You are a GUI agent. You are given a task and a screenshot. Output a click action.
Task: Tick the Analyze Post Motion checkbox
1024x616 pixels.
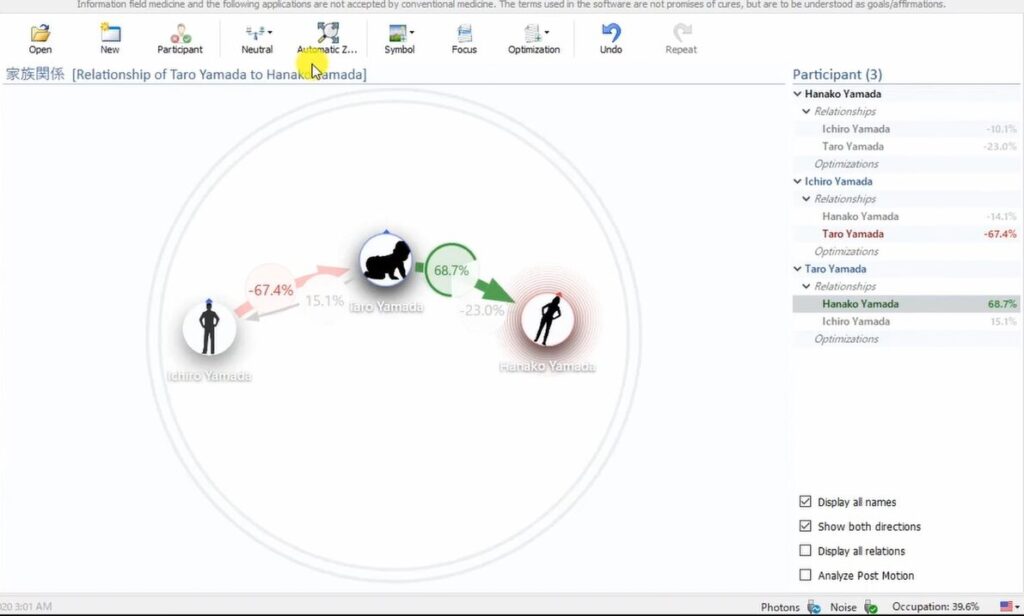[x=806, y=575]
